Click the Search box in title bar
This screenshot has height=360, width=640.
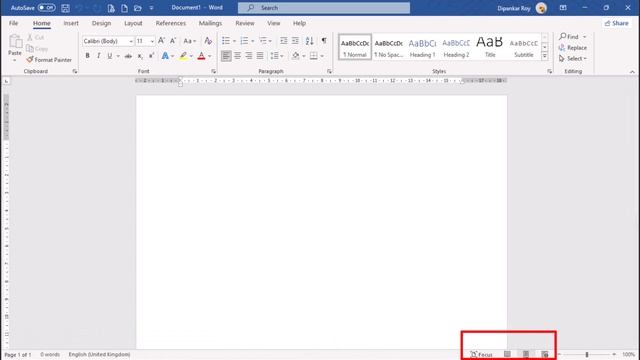tap(324, 8)
